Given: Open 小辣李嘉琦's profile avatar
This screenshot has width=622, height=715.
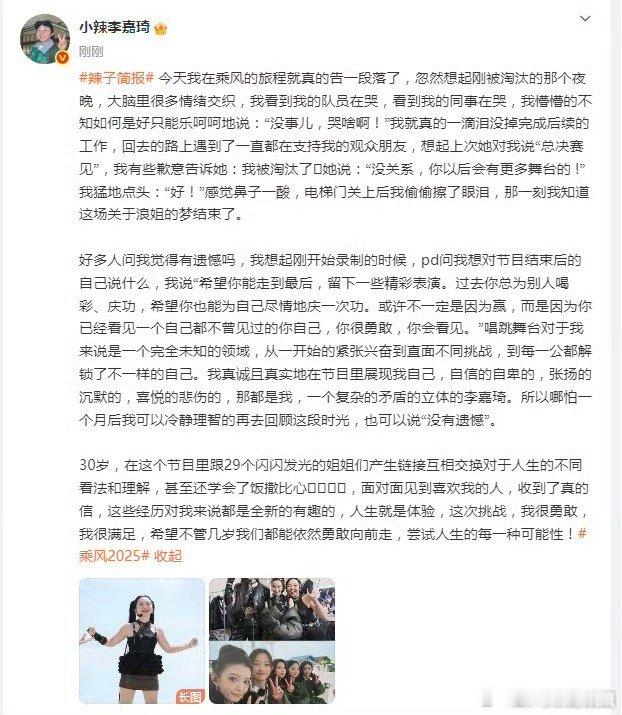Looking at the screenshot, I should click(x=45, y=39).
